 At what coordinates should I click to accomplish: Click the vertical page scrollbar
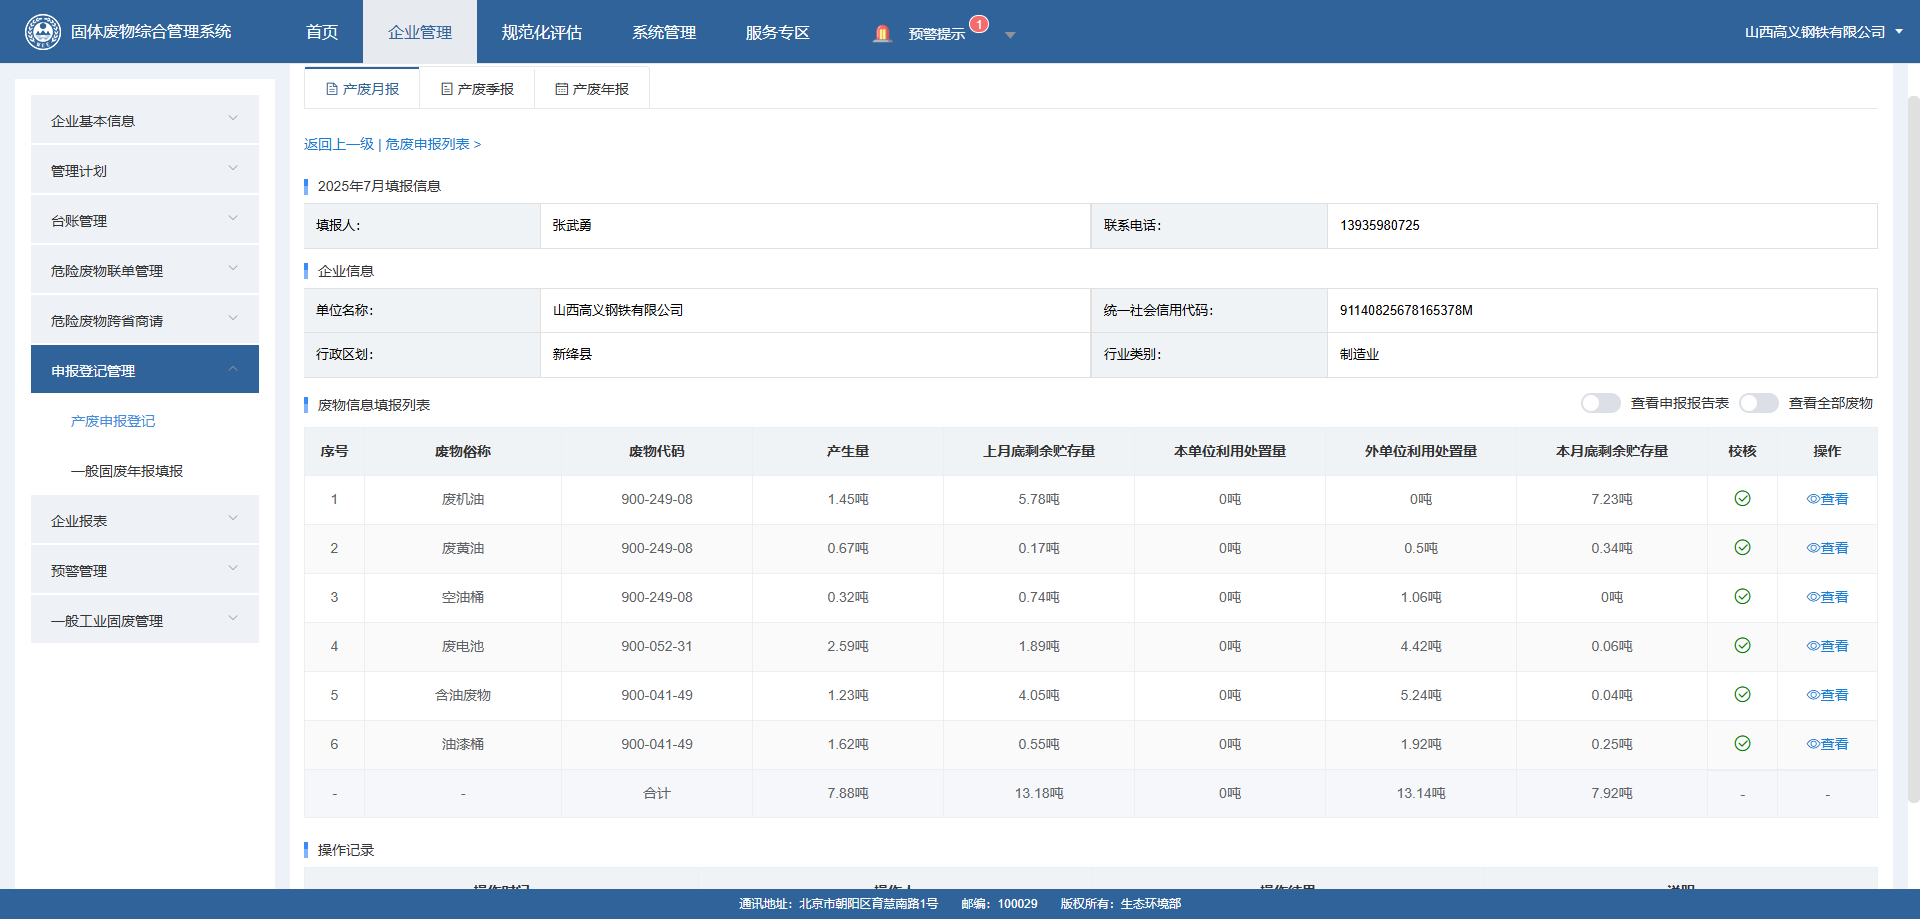[1913, 450]
